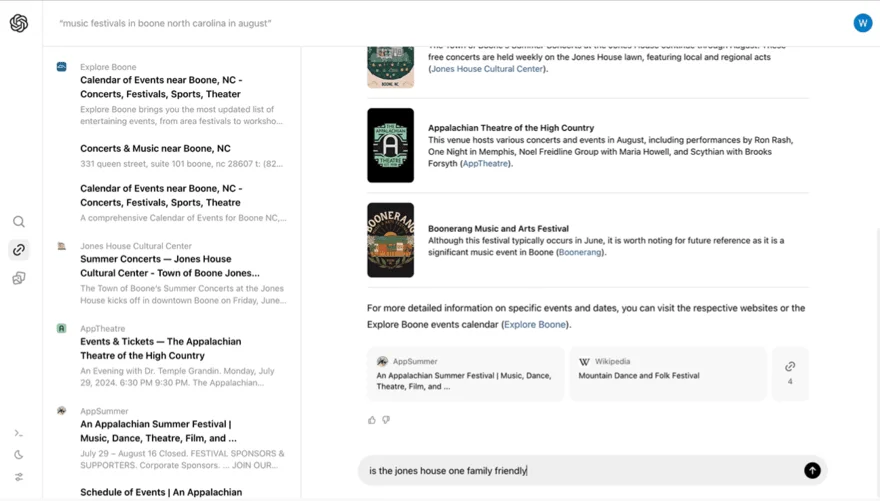The image size is (880, 501).
Task: Open the terminal prompt icon in the sidebar
Action: point(19,433)
